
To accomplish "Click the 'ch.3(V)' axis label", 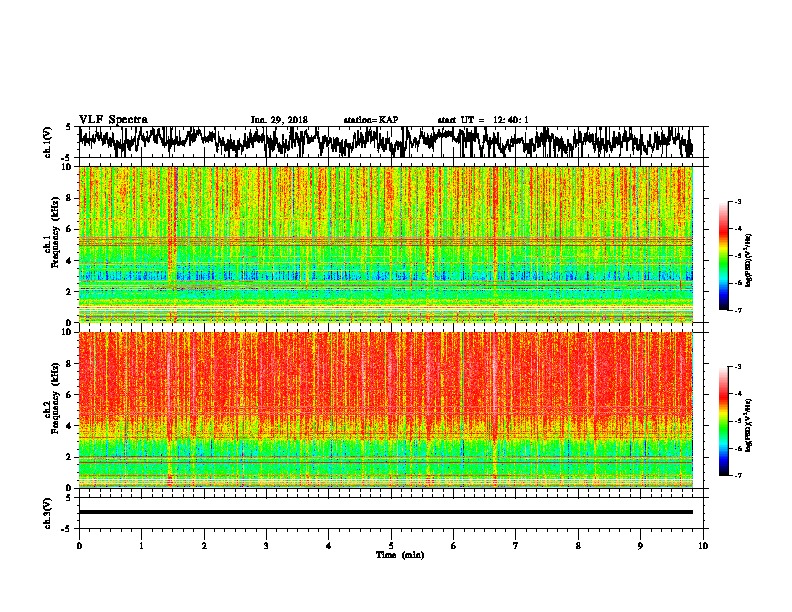I will click(48, 513).
